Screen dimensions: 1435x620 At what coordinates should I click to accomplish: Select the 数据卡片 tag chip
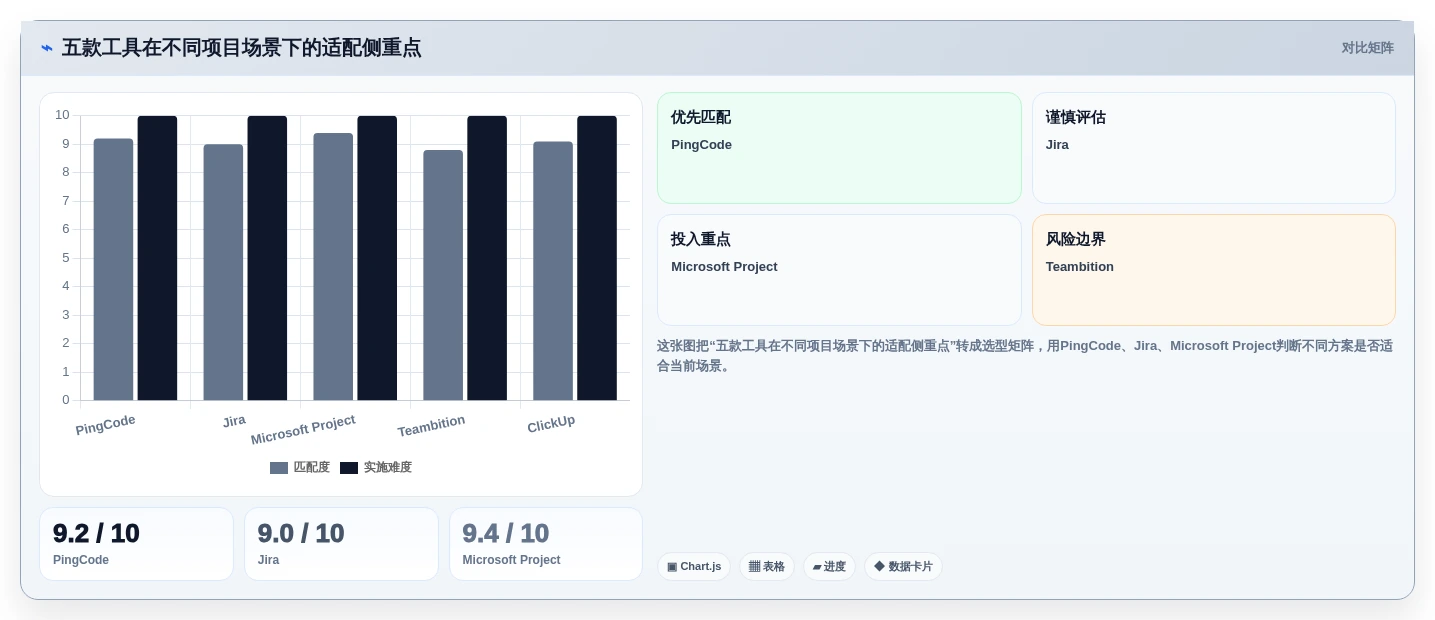pyautogui.click(x=903, y=567)
